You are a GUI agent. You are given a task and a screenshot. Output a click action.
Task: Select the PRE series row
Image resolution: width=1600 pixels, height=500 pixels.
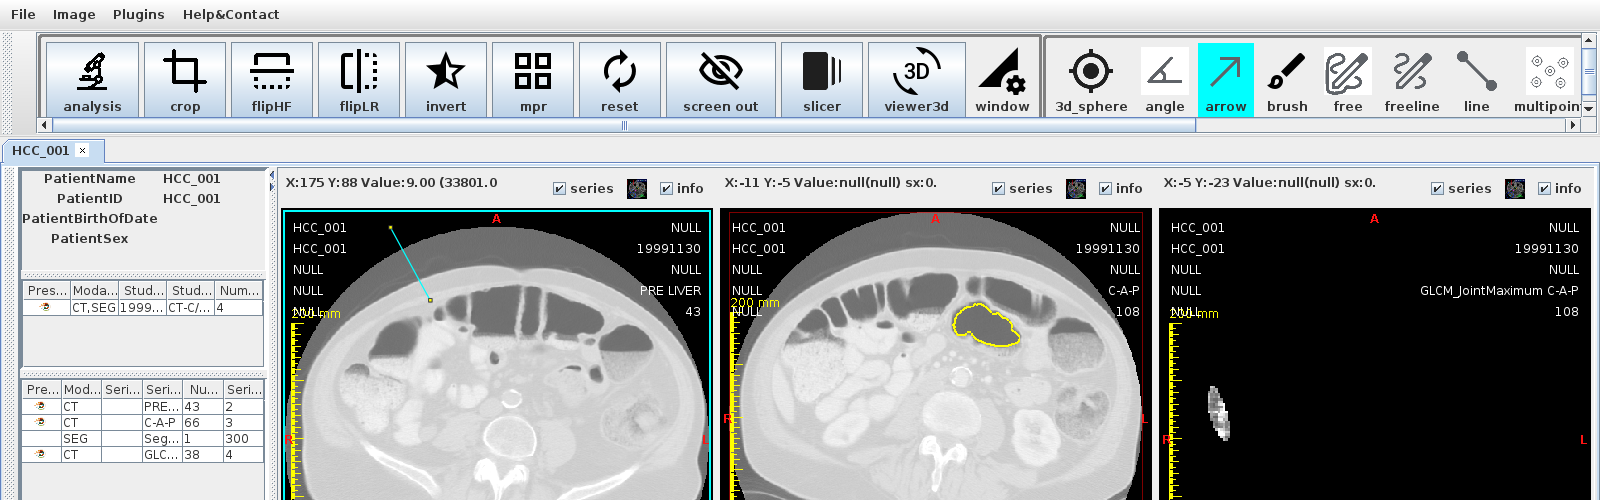[x=143, y=407]
